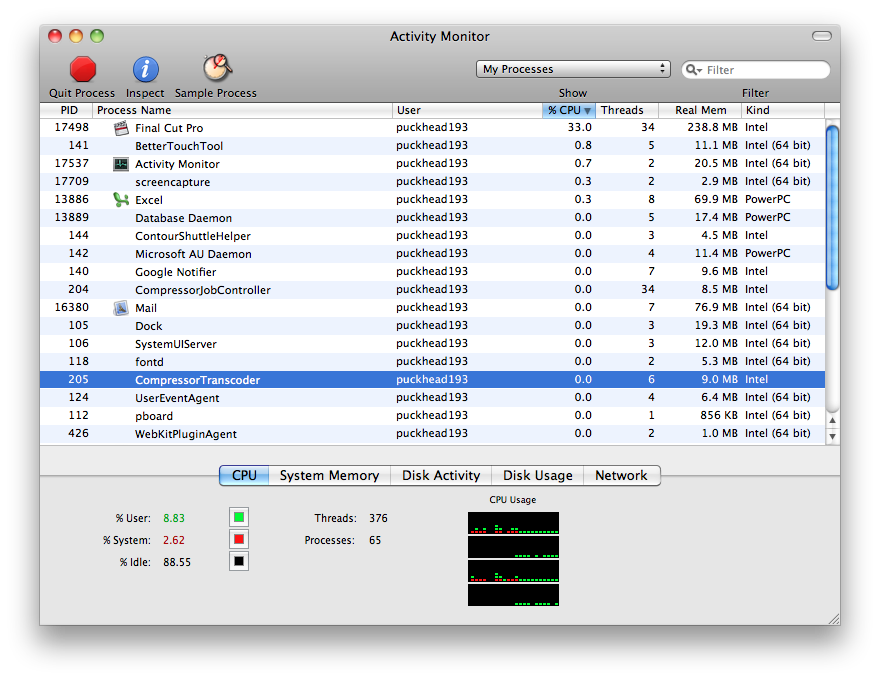Select the fontd process row
Screen dimensions: 880x680
[x=432, y=361]
